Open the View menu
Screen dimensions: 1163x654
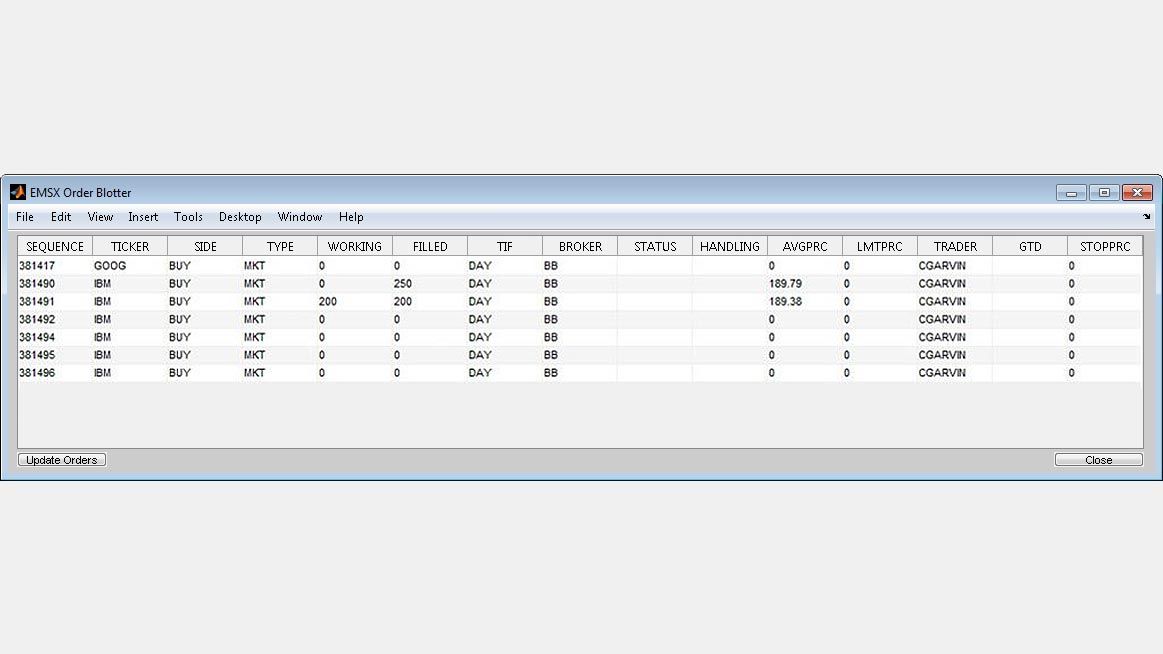[x=100, y=217]
